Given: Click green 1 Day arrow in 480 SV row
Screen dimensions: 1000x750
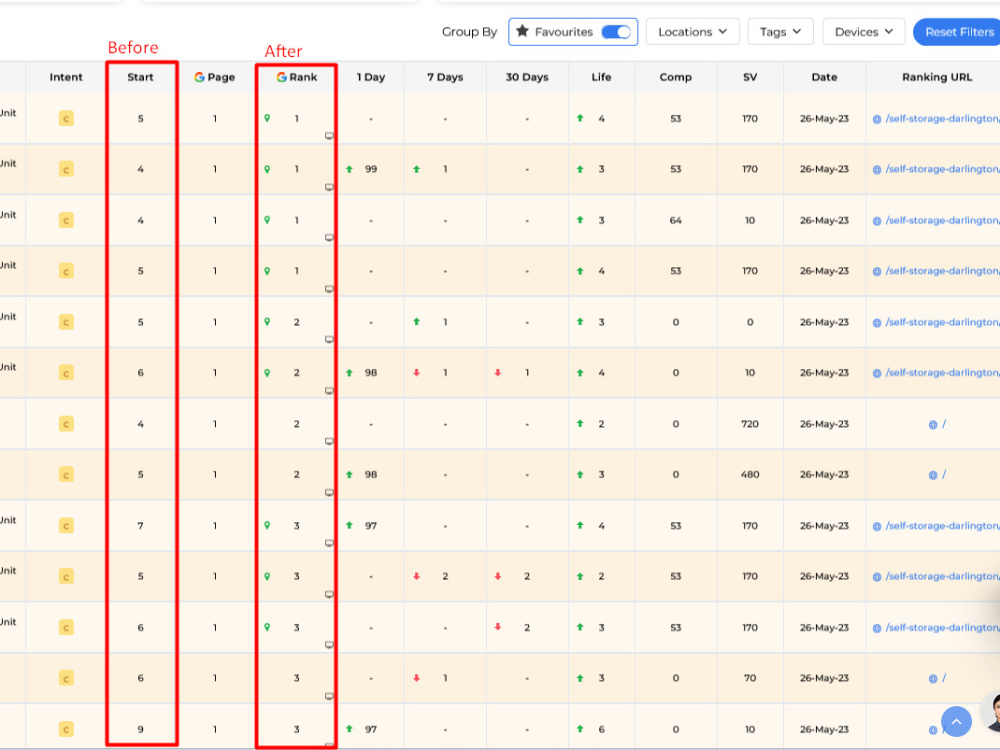Looking at the screenshot, I should (x=349, y=474).
